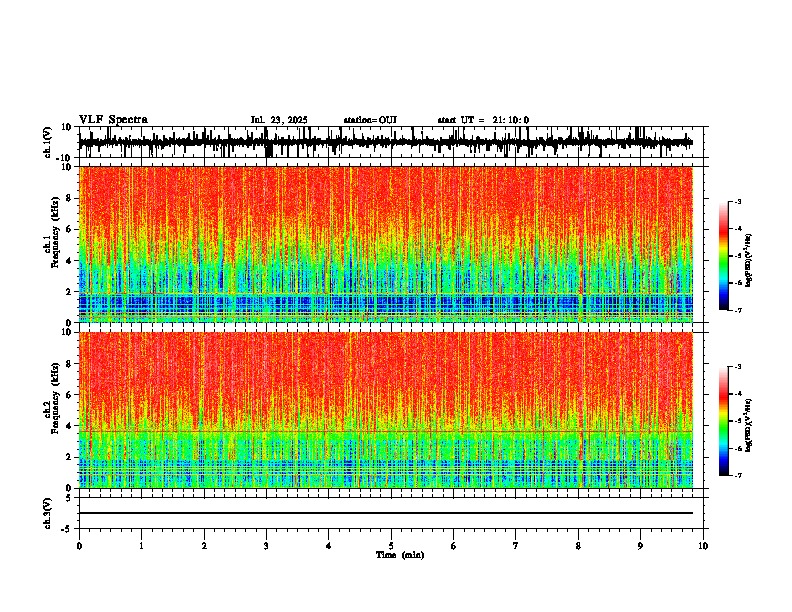Click the "2" kHz tick of ch.1 frequency axis
The width and height of the screenshot is (792, 612).
(69, 292)
